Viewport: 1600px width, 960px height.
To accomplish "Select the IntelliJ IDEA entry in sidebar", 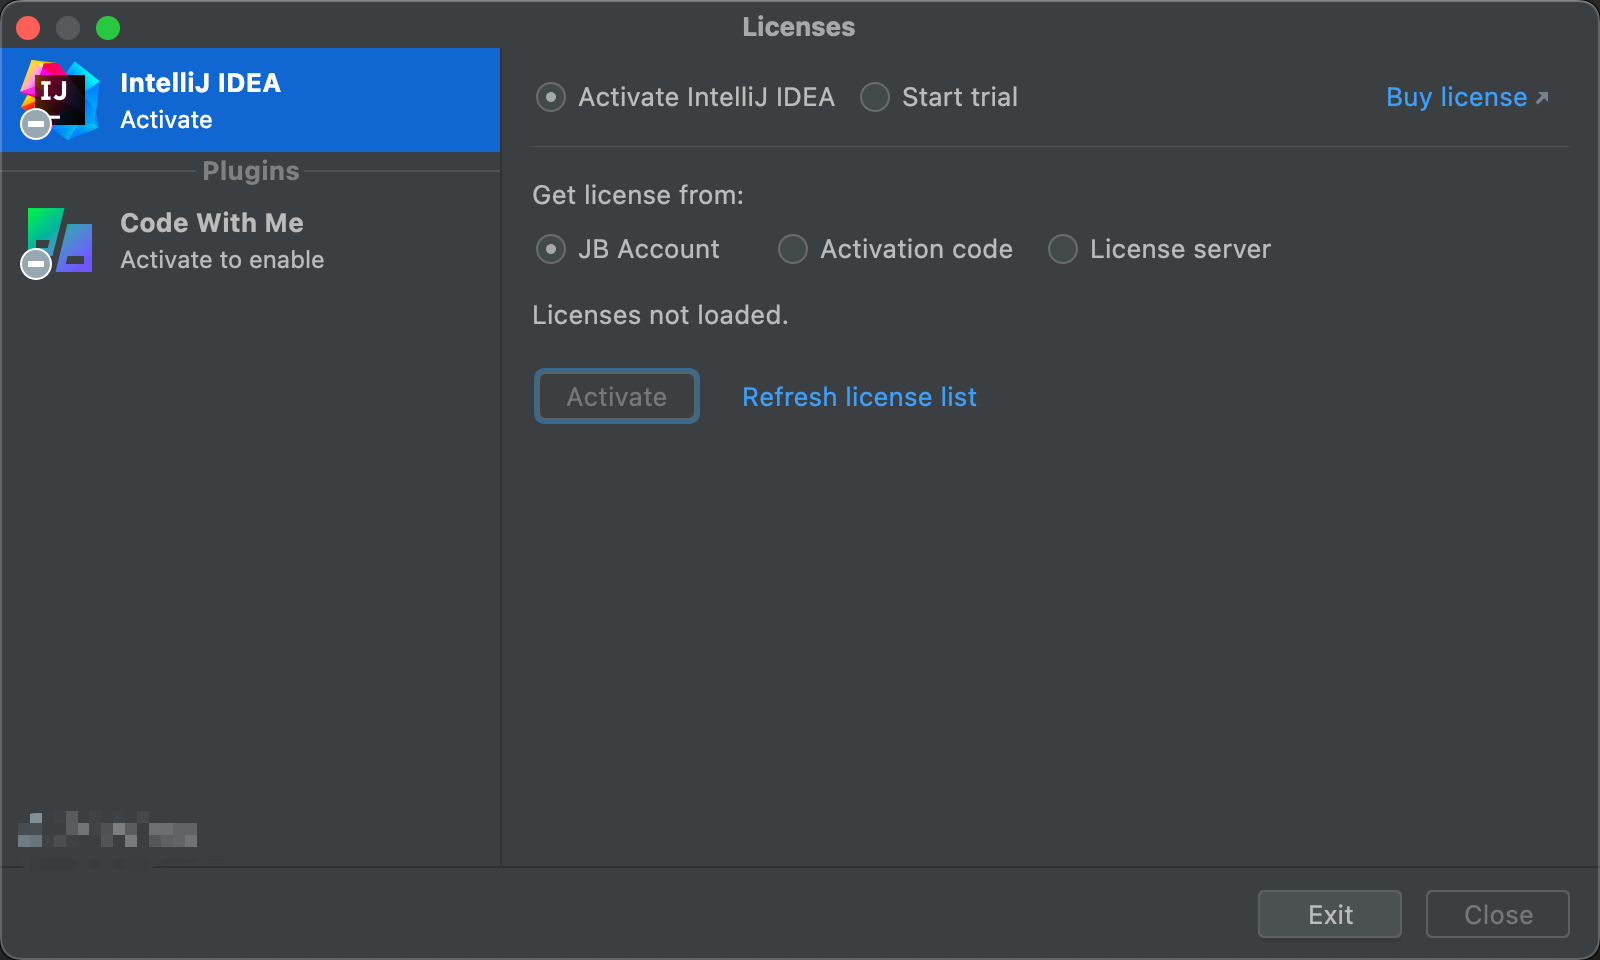I will (250, 100).
